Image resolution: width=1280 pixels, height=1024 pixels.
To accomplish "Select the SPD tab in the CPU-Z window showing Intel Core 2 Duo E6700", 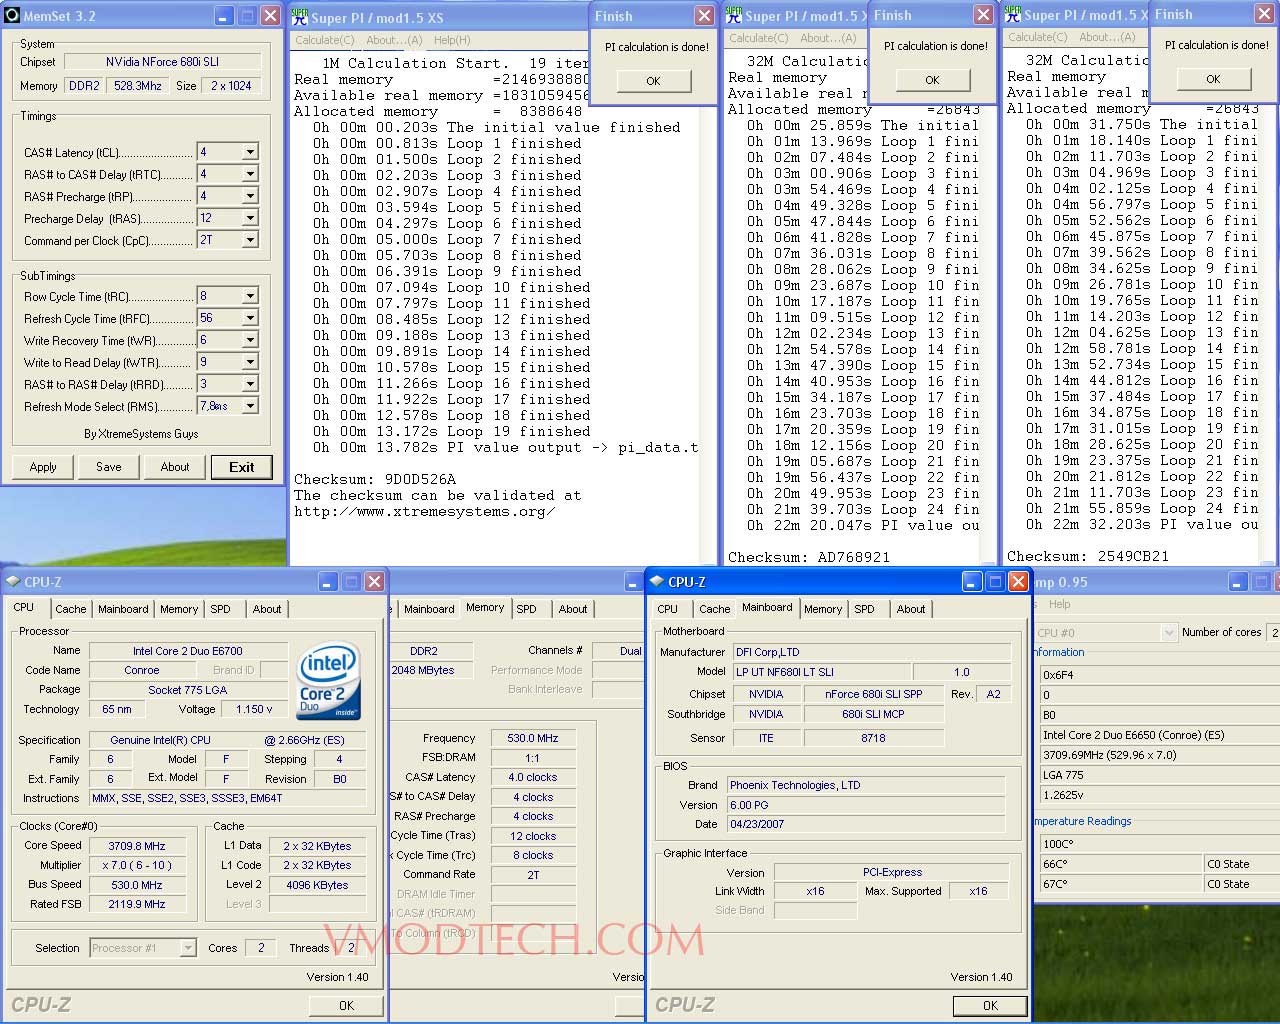I will [x=221, y=609].
